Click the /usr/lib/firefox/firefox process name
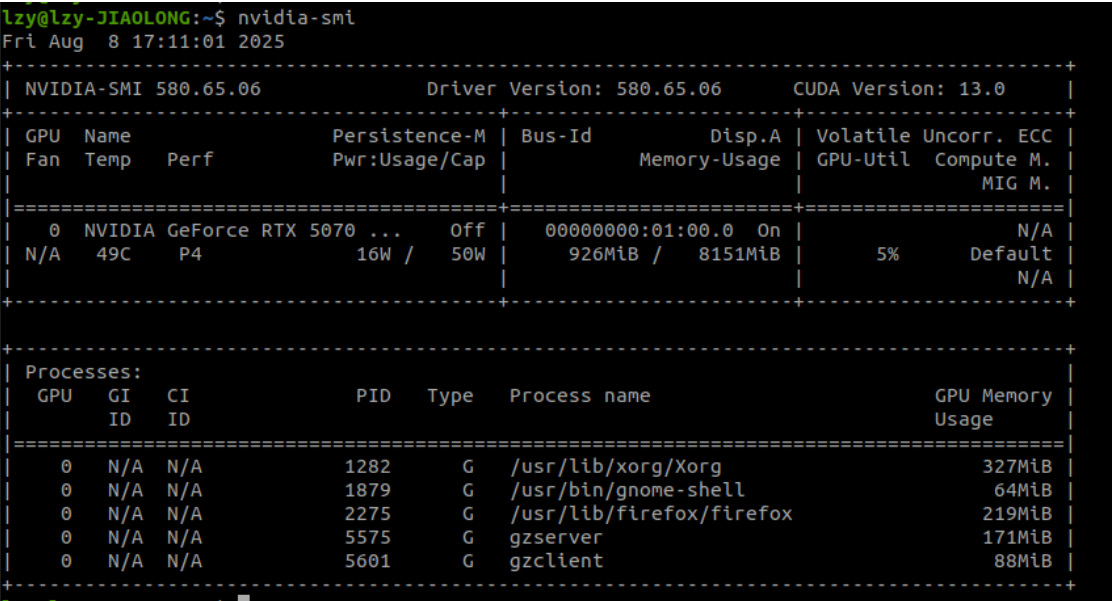This screenshot has height=601, width=1113. pyautogui.click(x=650, y=514)
